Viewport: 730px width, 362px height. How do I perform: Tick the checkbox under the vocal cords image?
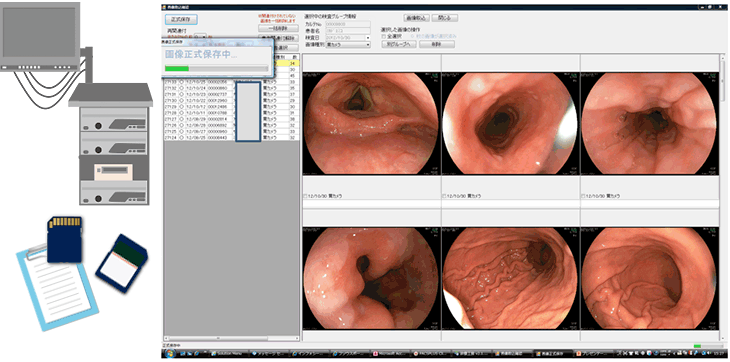click(305, 196)
